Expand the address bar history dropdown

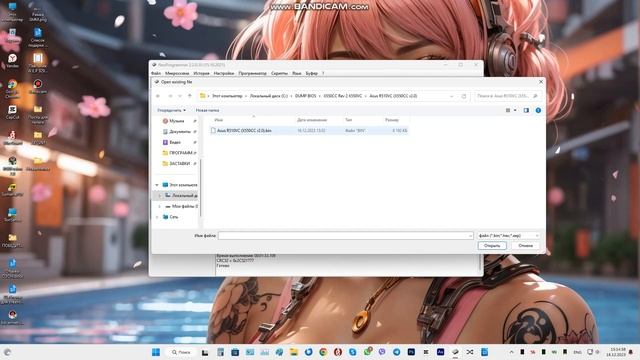coord(451,96)
